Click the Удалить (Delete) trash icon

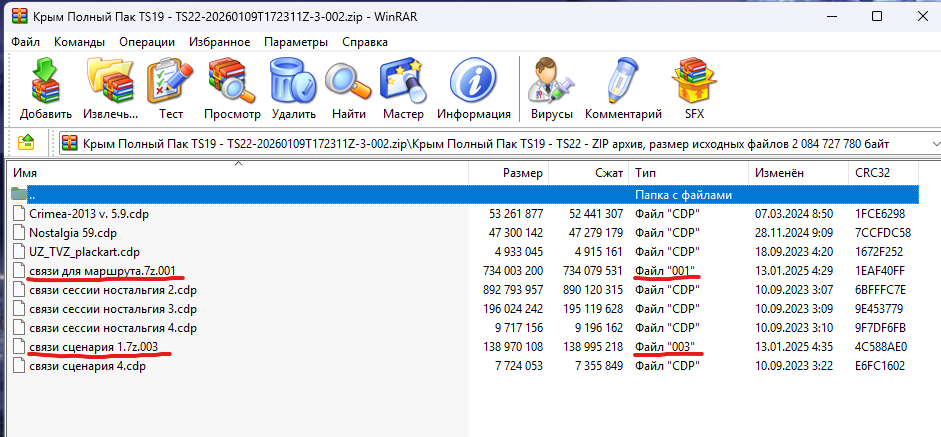click(293, 90)
